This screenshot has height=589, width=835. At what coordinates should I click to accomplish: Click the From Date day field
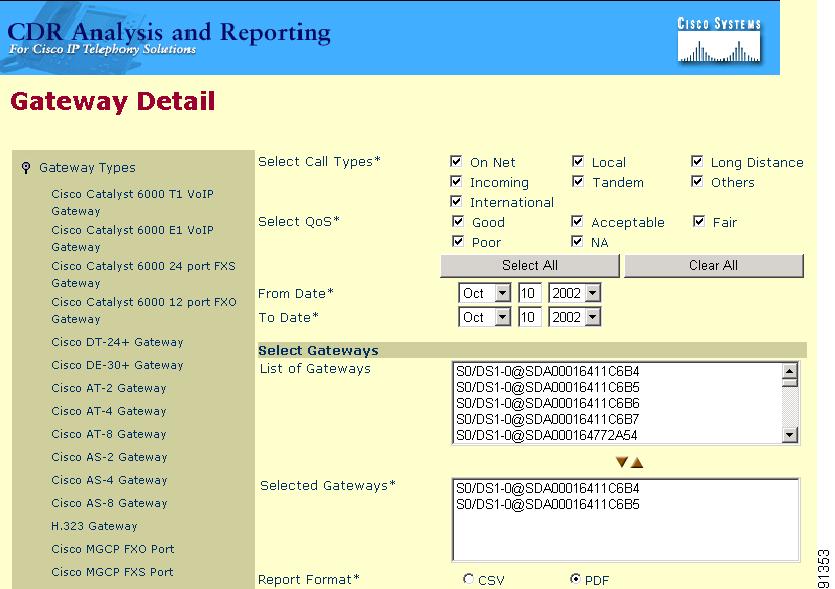[529, 293]
